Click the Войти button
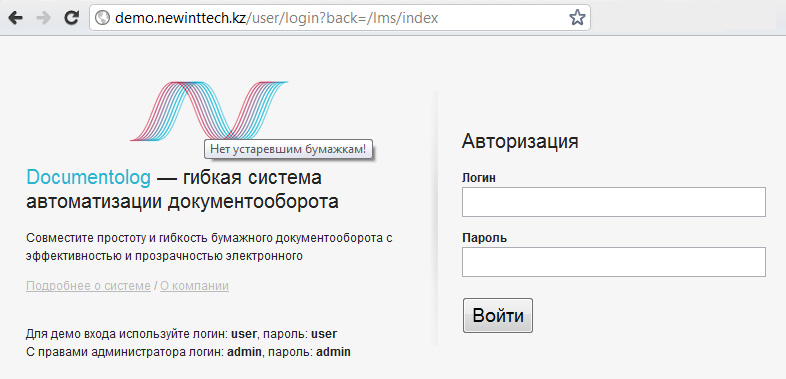 (x=498, y=316)
